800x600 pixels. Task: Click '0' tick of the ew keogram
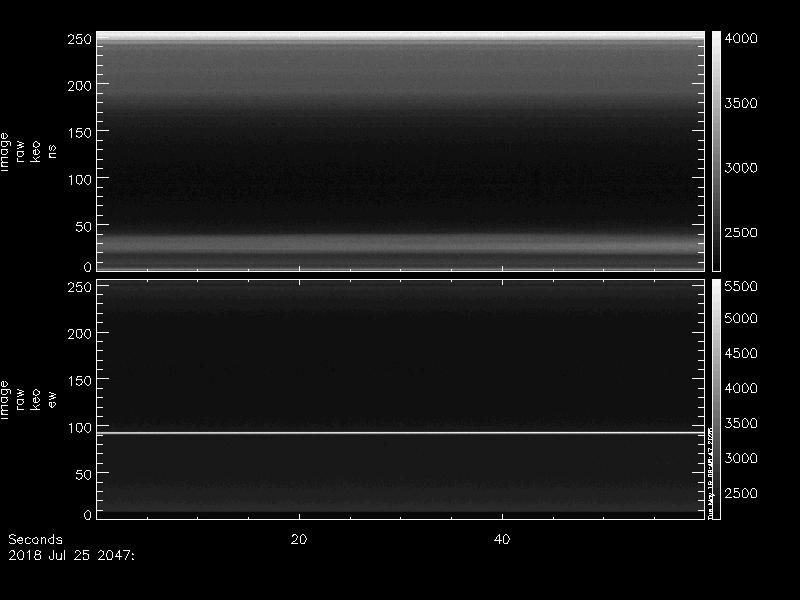tap(88, 515)
